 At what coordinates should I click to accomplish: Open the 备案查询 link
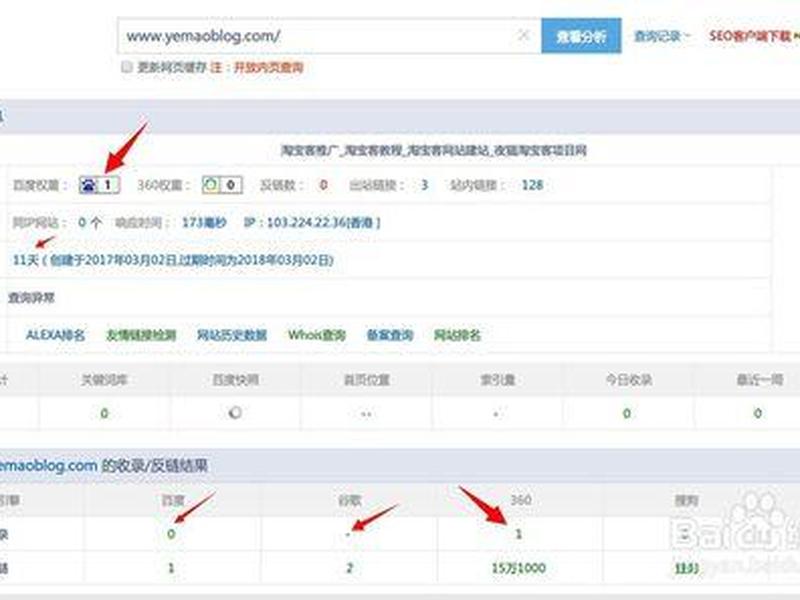pos(390,335)
